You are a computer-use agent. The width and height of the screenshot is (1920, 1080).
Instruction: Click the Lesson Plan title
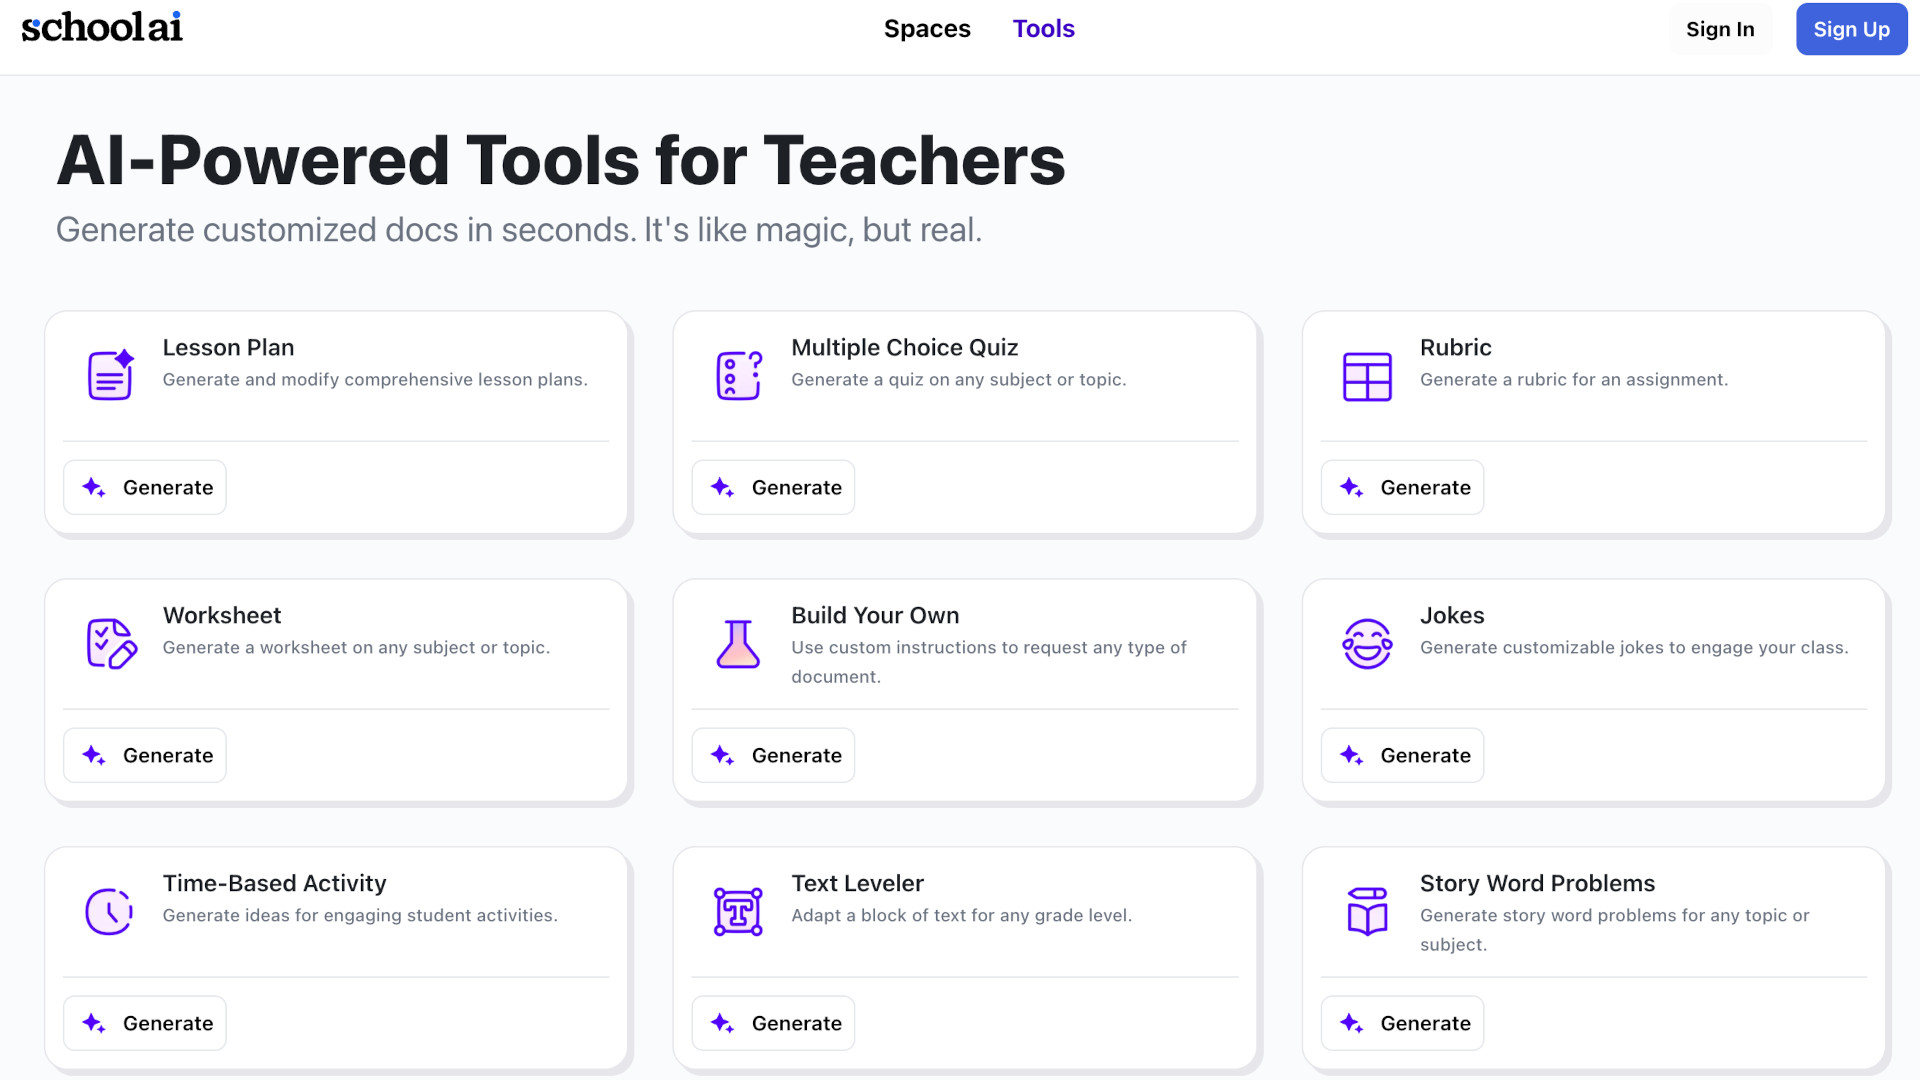pos(228,347)
